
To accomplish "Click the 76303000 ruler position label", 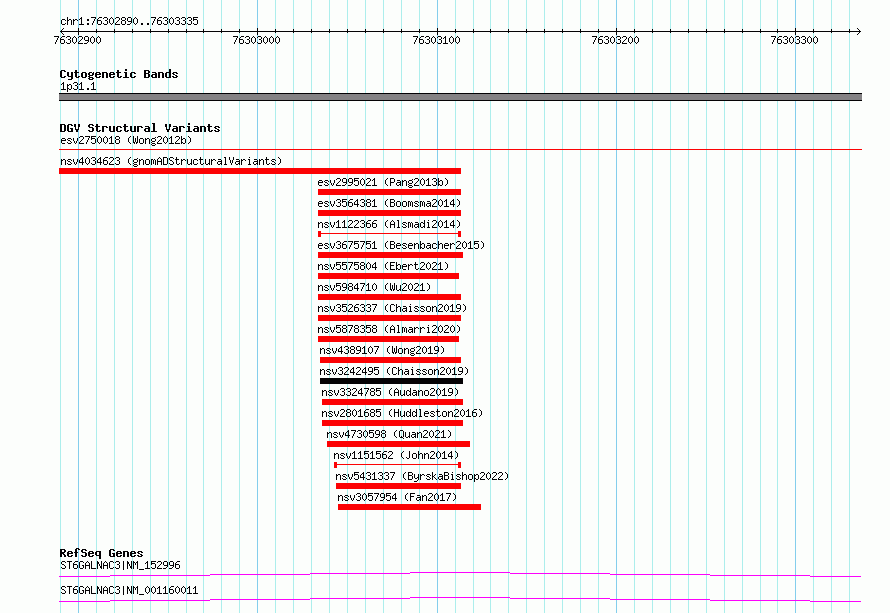I will click(257, 40).
